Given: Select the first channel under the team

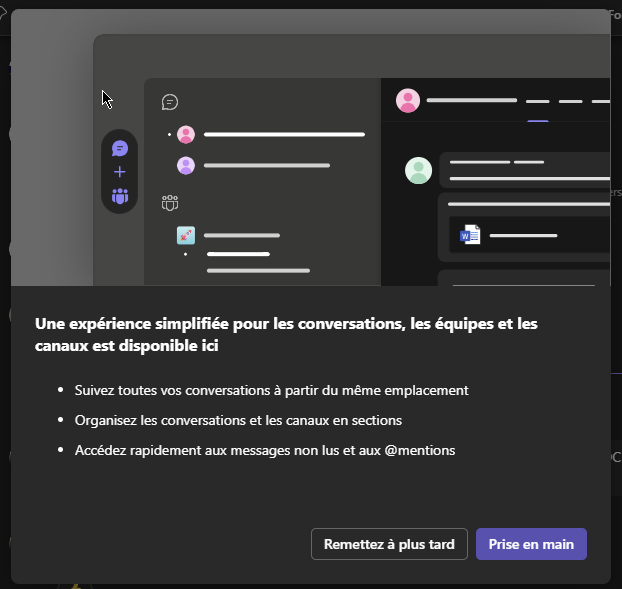Looking at the screenshot, I should click(238, 254).
